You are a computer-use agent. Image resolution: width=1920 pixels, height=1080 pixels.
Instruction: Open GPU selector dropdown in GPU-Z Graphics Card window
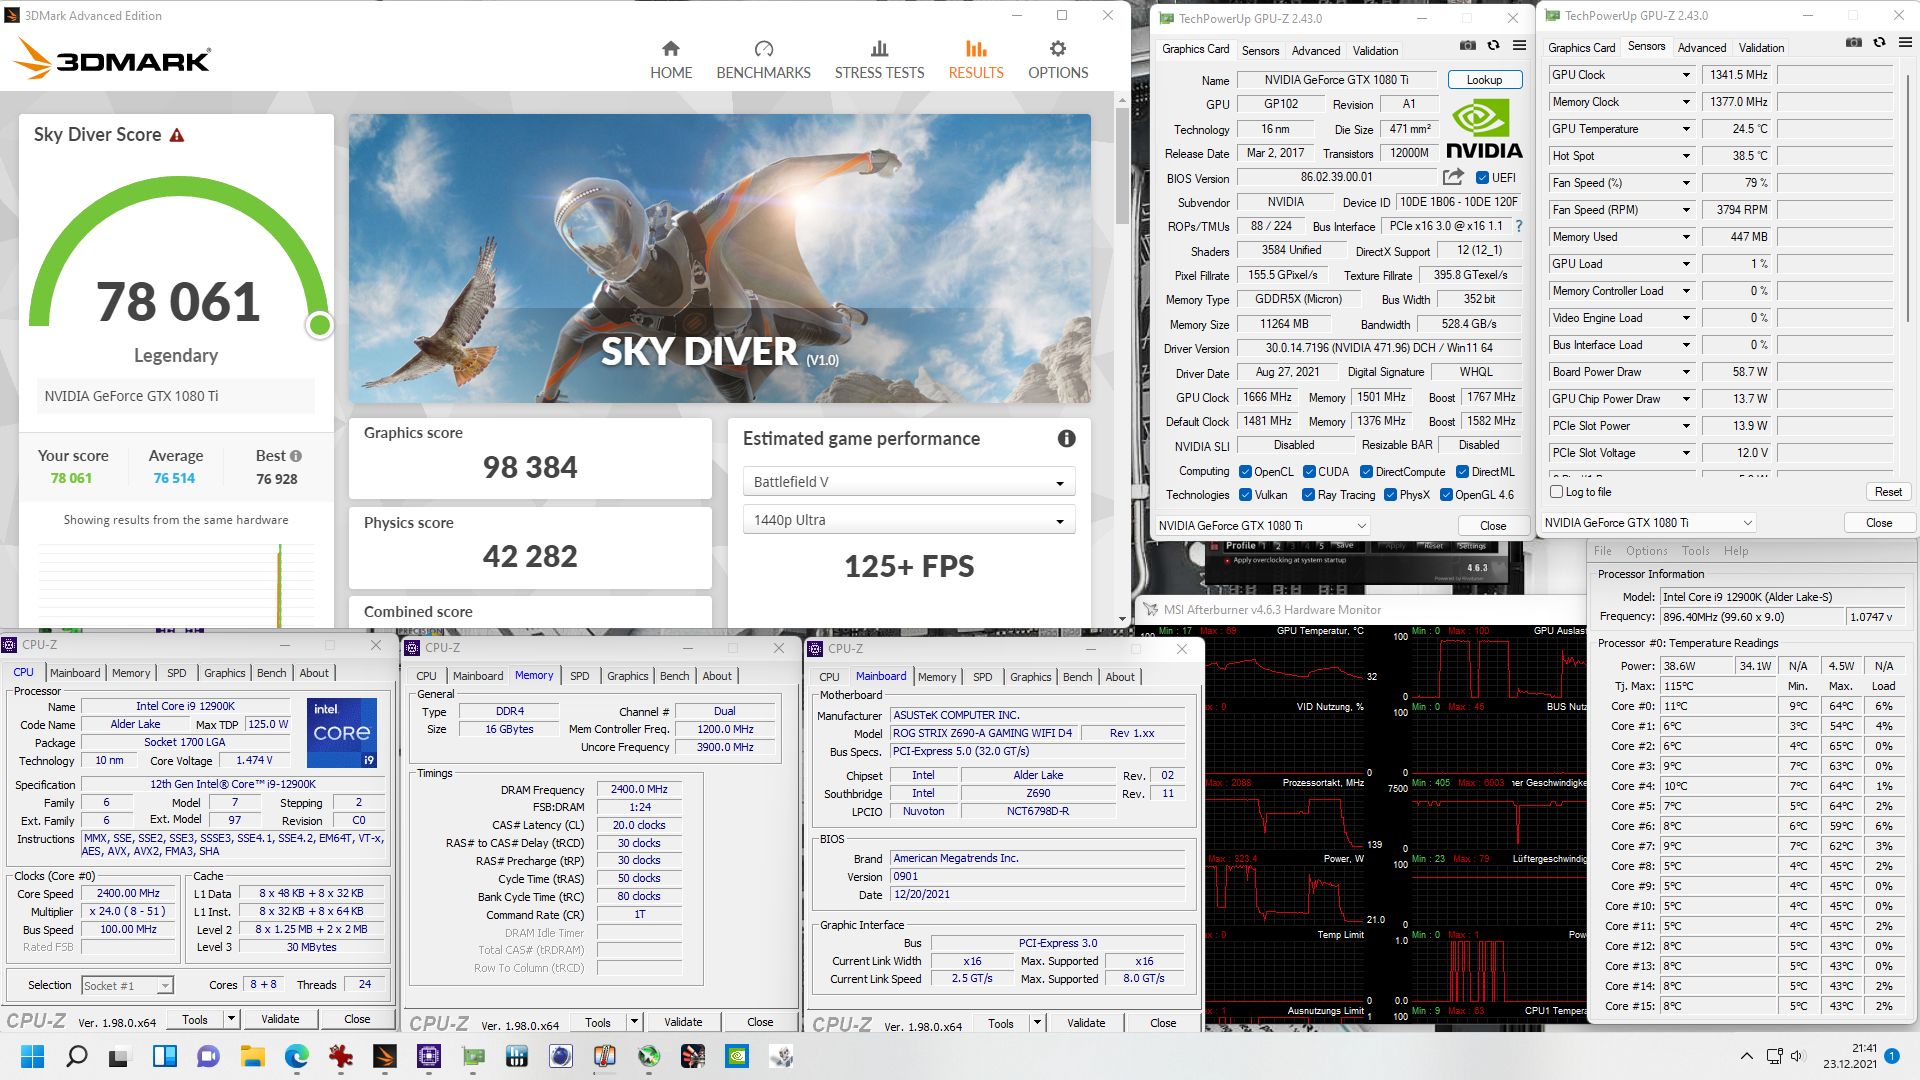[1262, 526]
